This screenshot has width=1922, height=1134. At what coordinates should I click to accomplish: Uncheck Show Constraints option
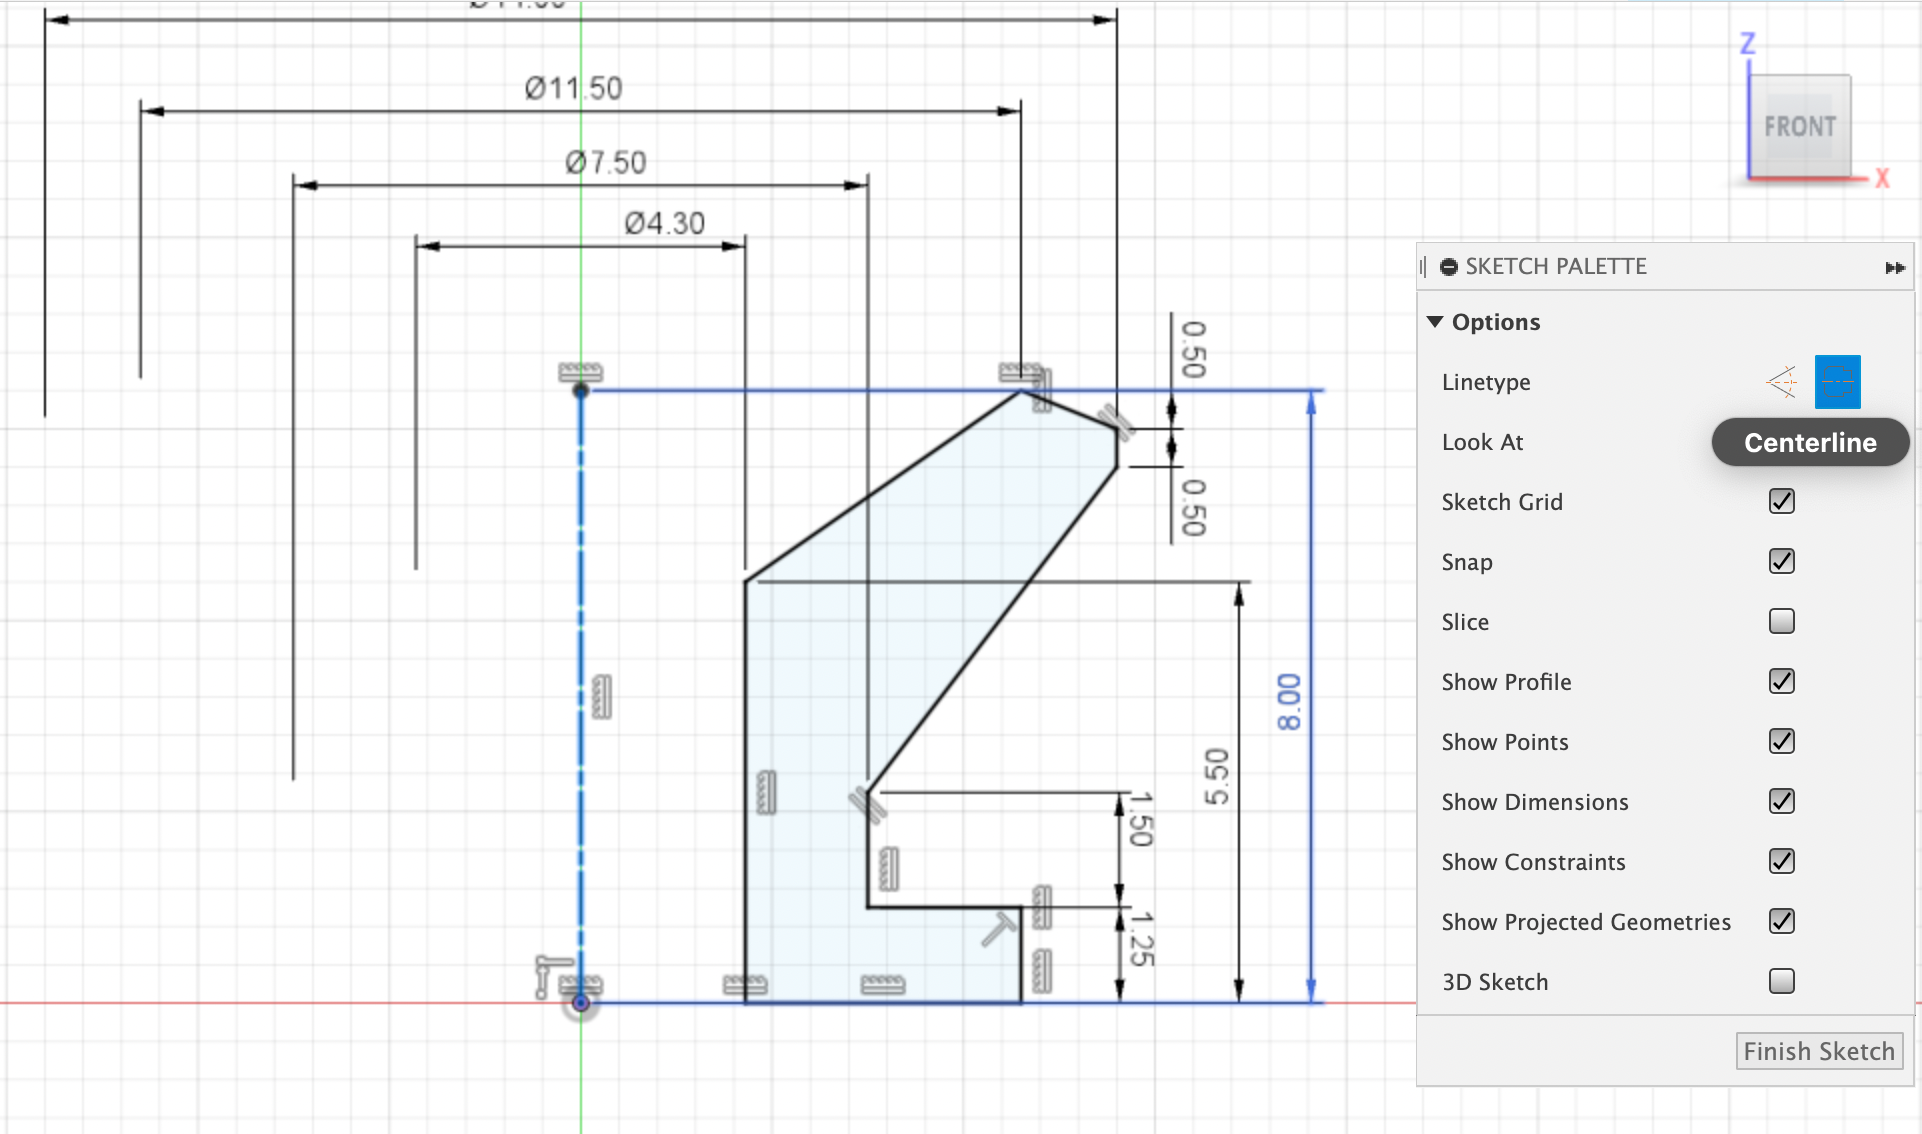tap(1781, 861)
